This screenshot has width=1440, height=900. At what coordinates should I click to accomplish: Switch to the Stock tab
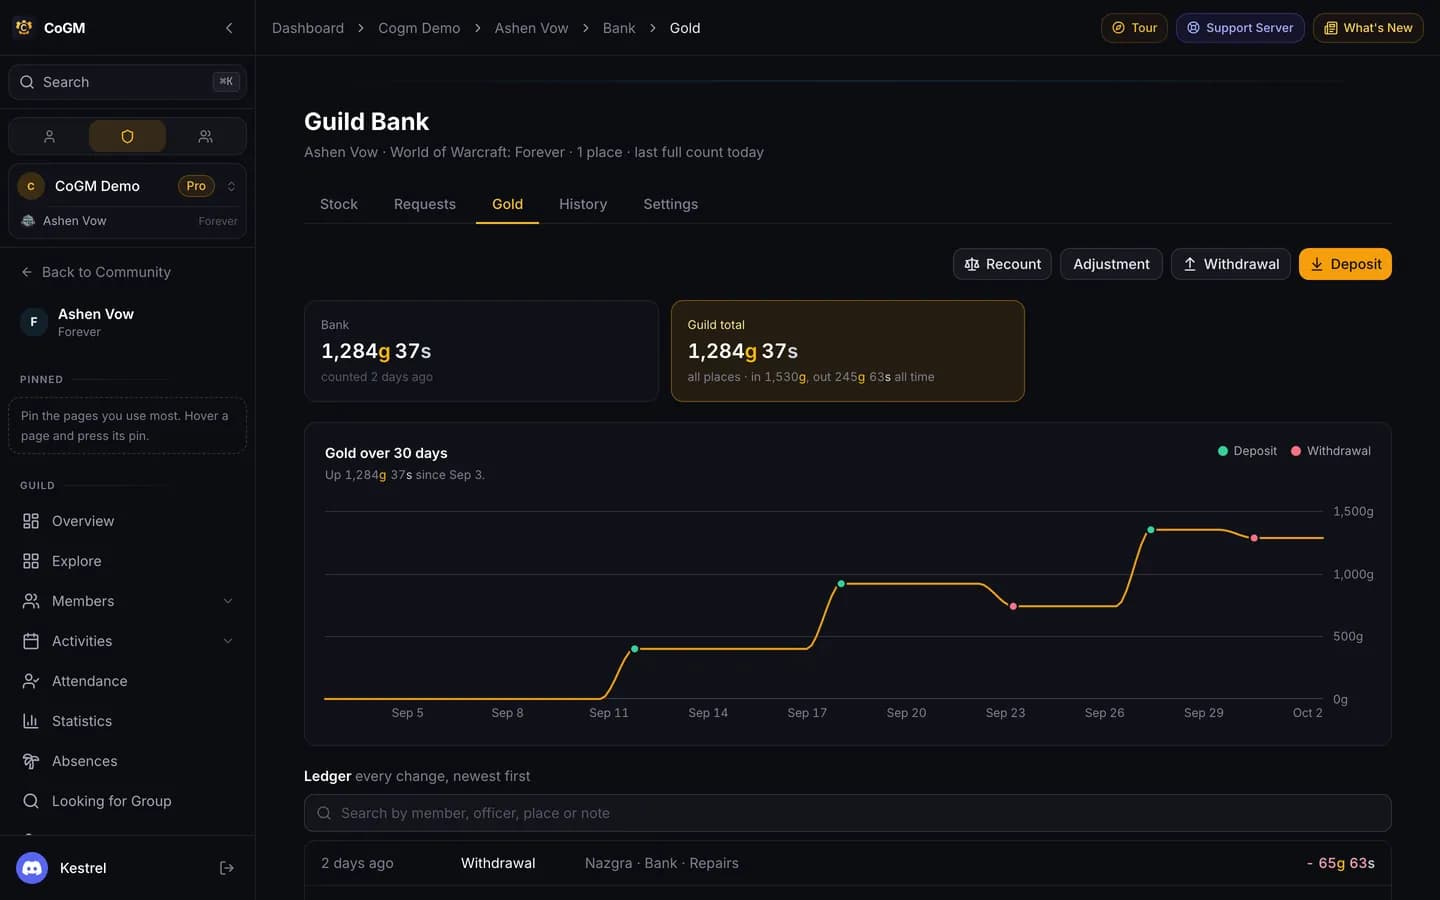(339, 204)
